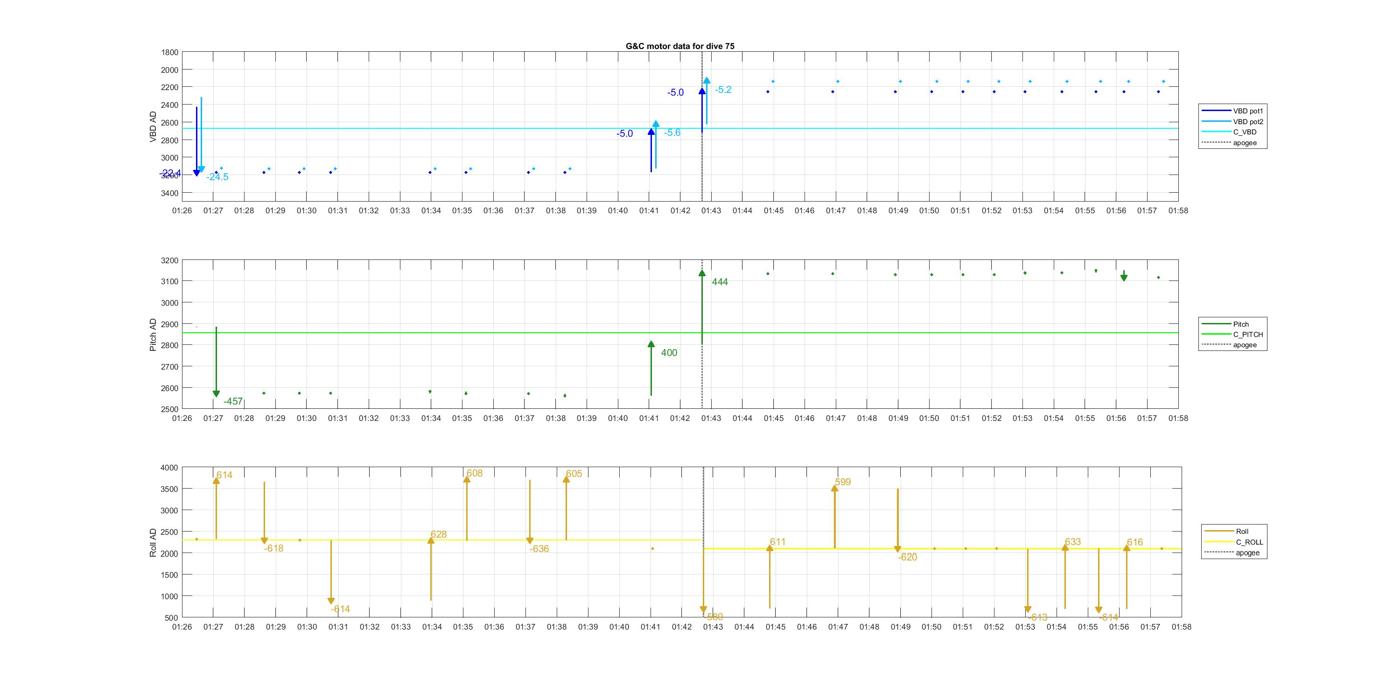Click the apogee entry in the VBD legend
The height and width of the screenshot is (693, 1400).
[x=1230, y=142]
